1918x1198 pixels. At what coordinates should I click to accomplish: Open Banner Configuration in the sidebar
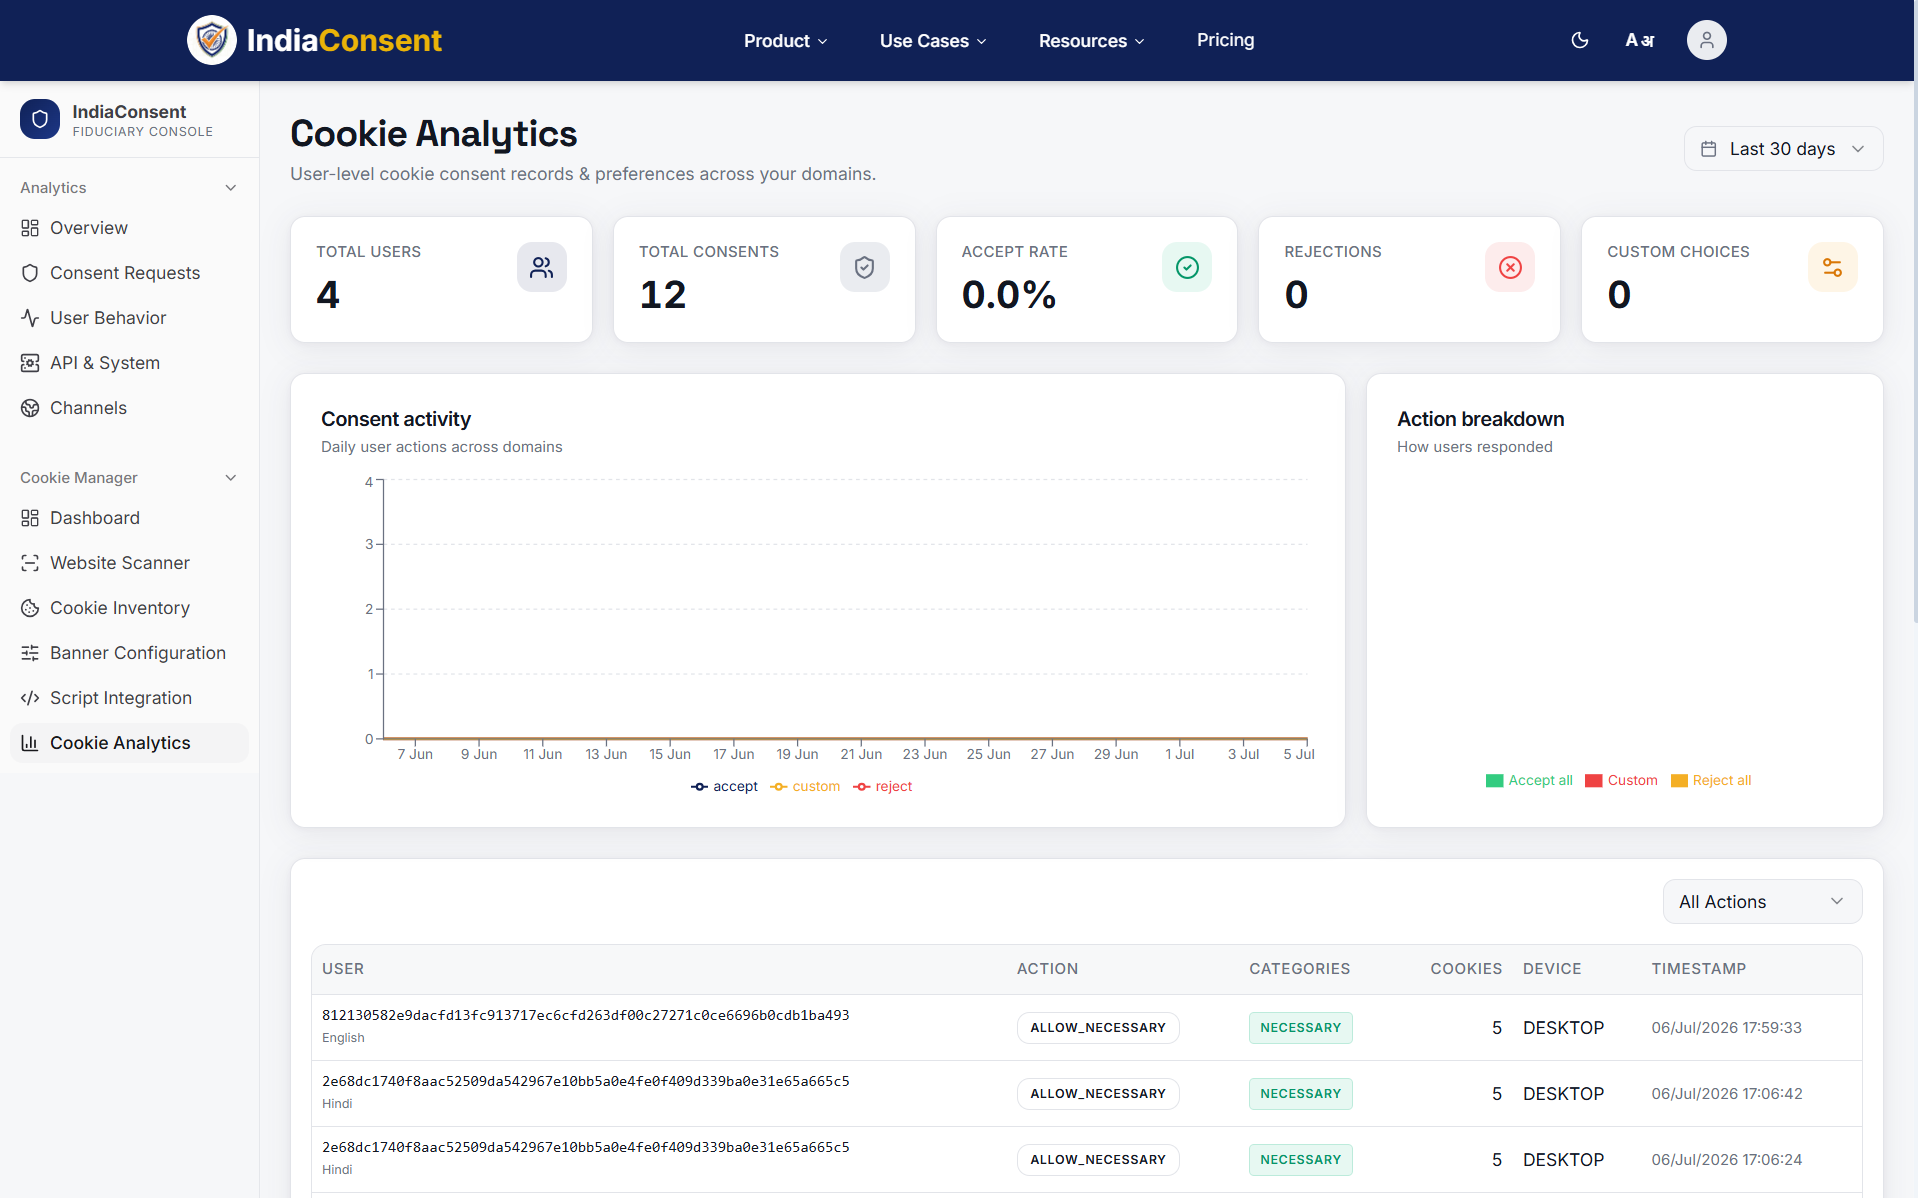pyautogui.click(x=129, y=653)
